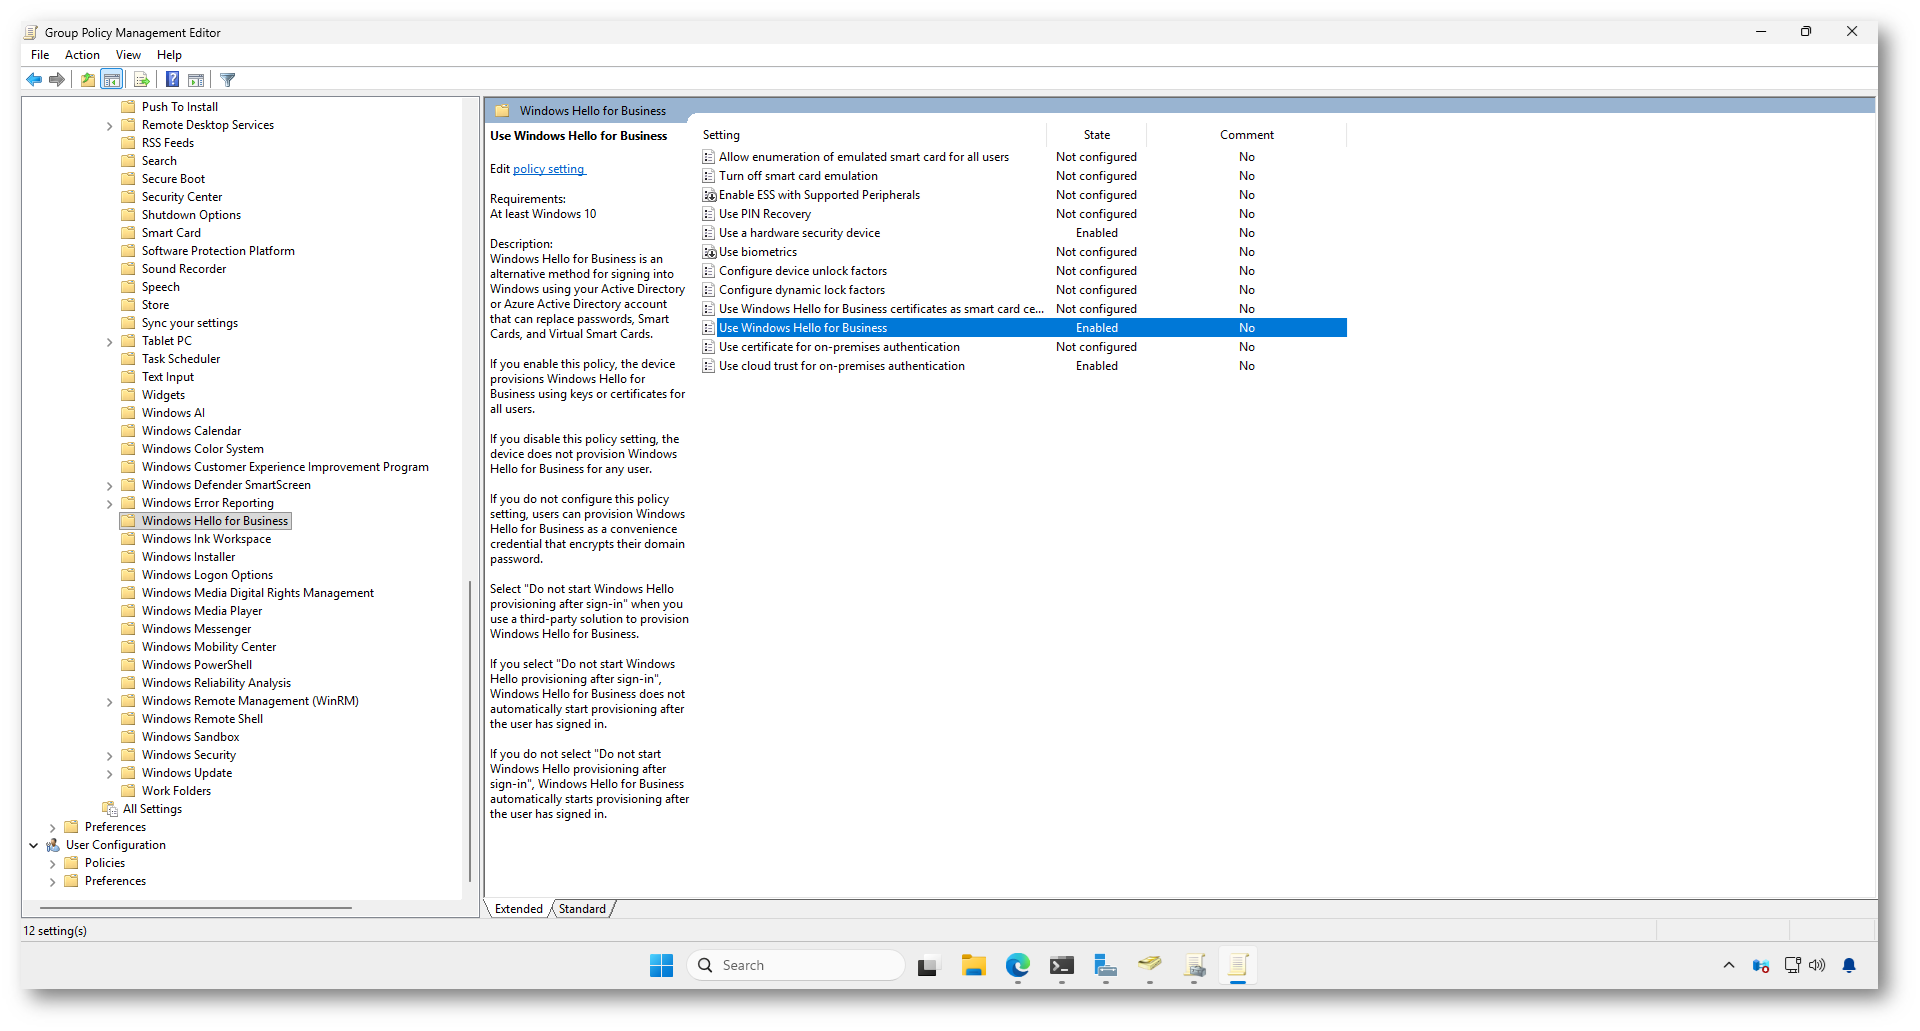Click the Up One Level folder icon
The height and width of the screenshot is (1031, 1920).
88,80
